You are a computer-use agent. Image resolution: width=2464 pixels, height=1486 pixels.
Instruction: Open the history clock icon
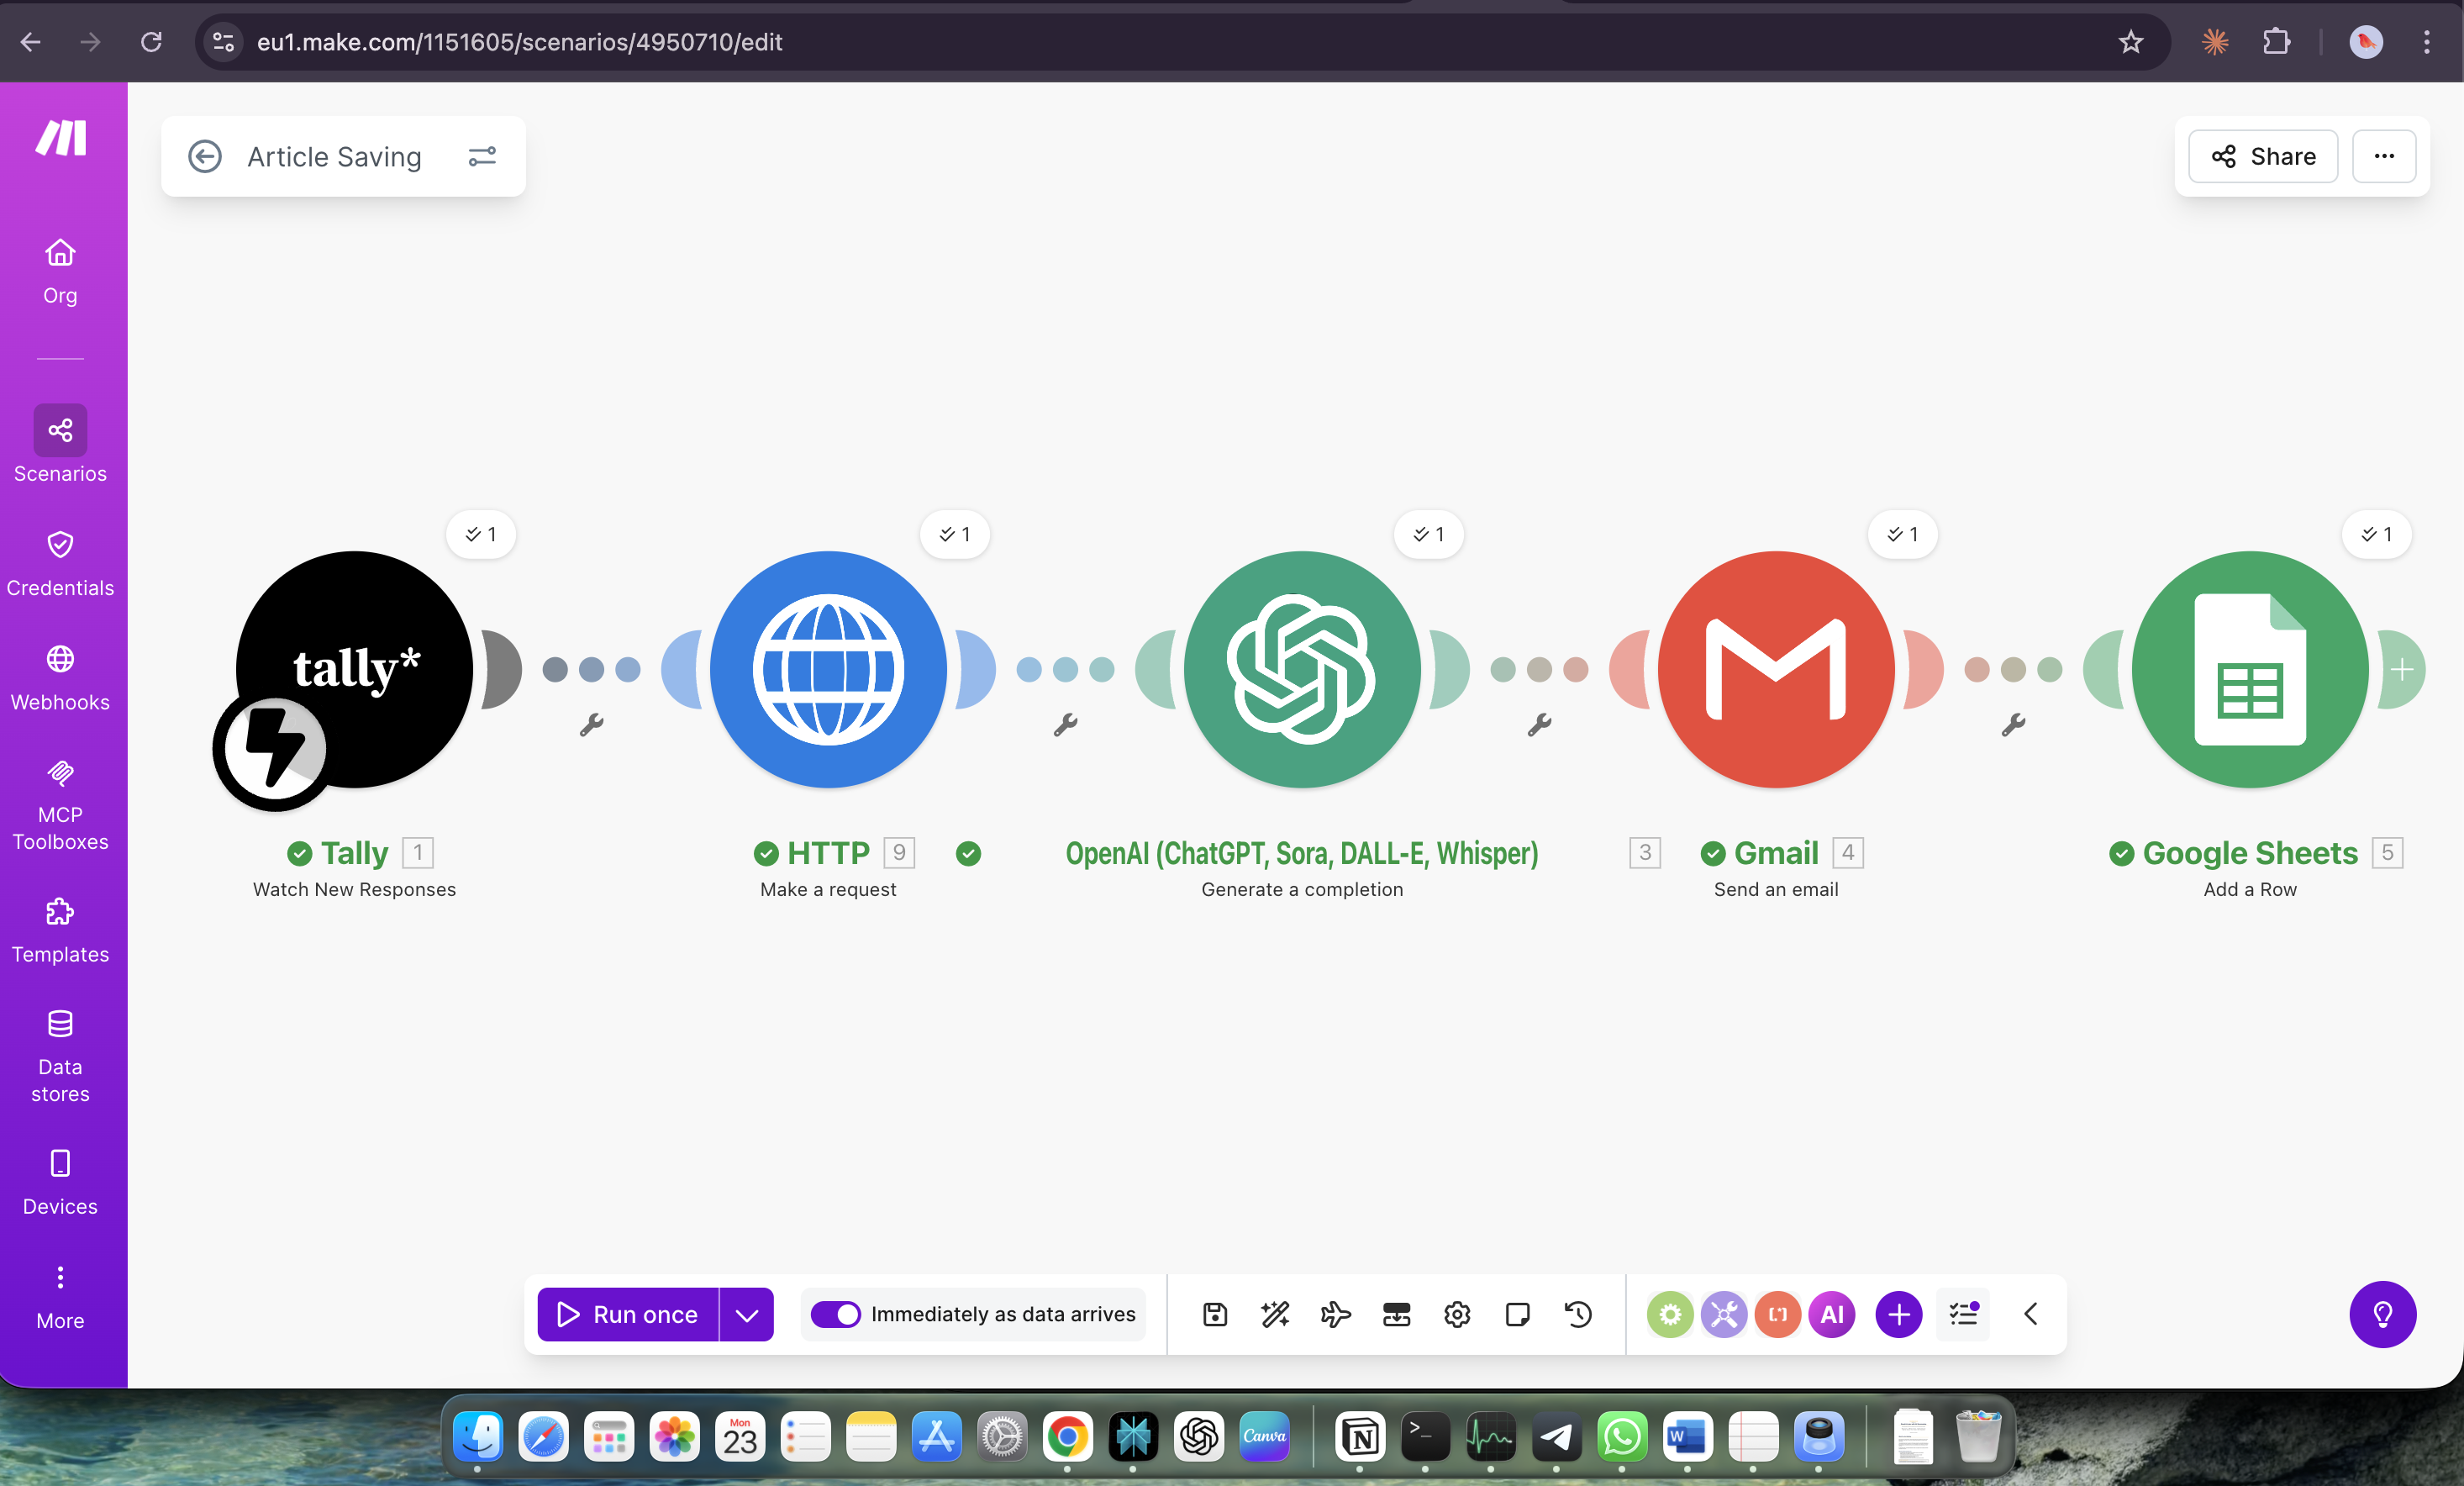pos(1578,1314)
